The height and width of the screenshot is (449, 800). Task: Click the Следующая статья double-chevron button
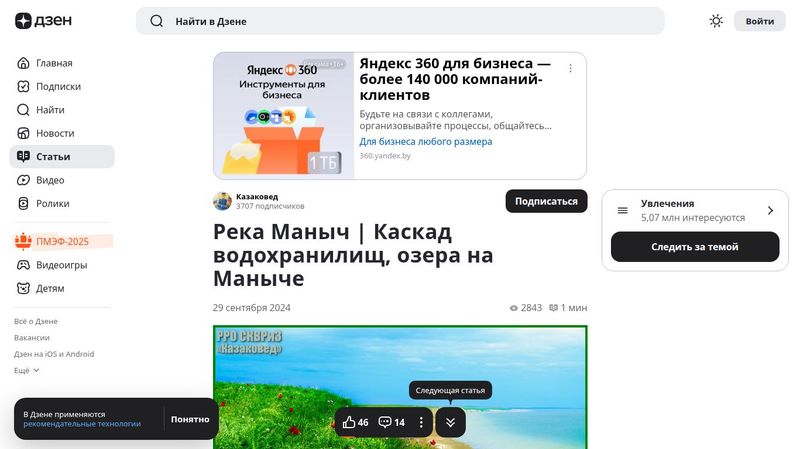pos(451,422)
